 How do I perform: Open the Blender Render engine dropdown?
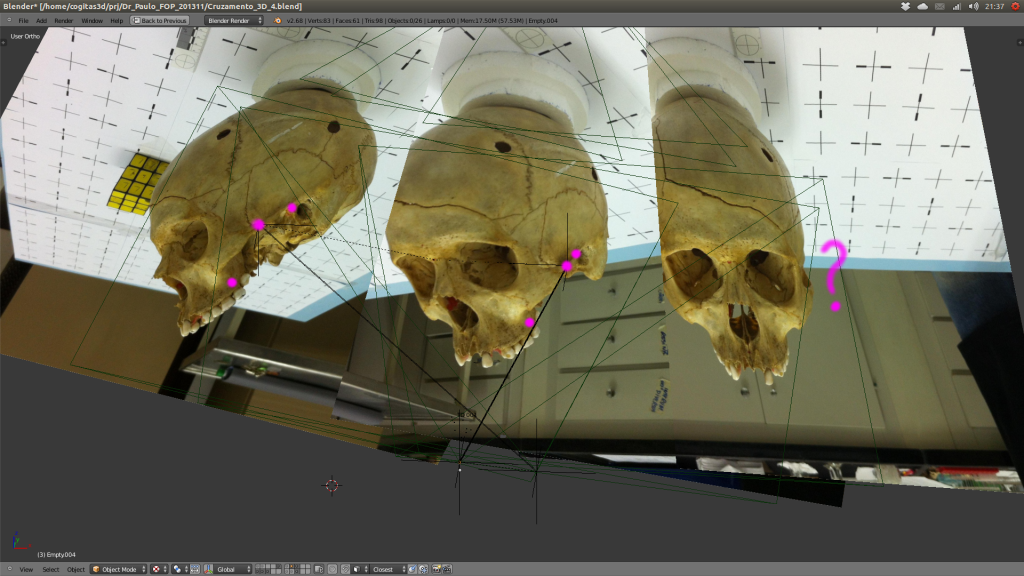tap(234, 20)
